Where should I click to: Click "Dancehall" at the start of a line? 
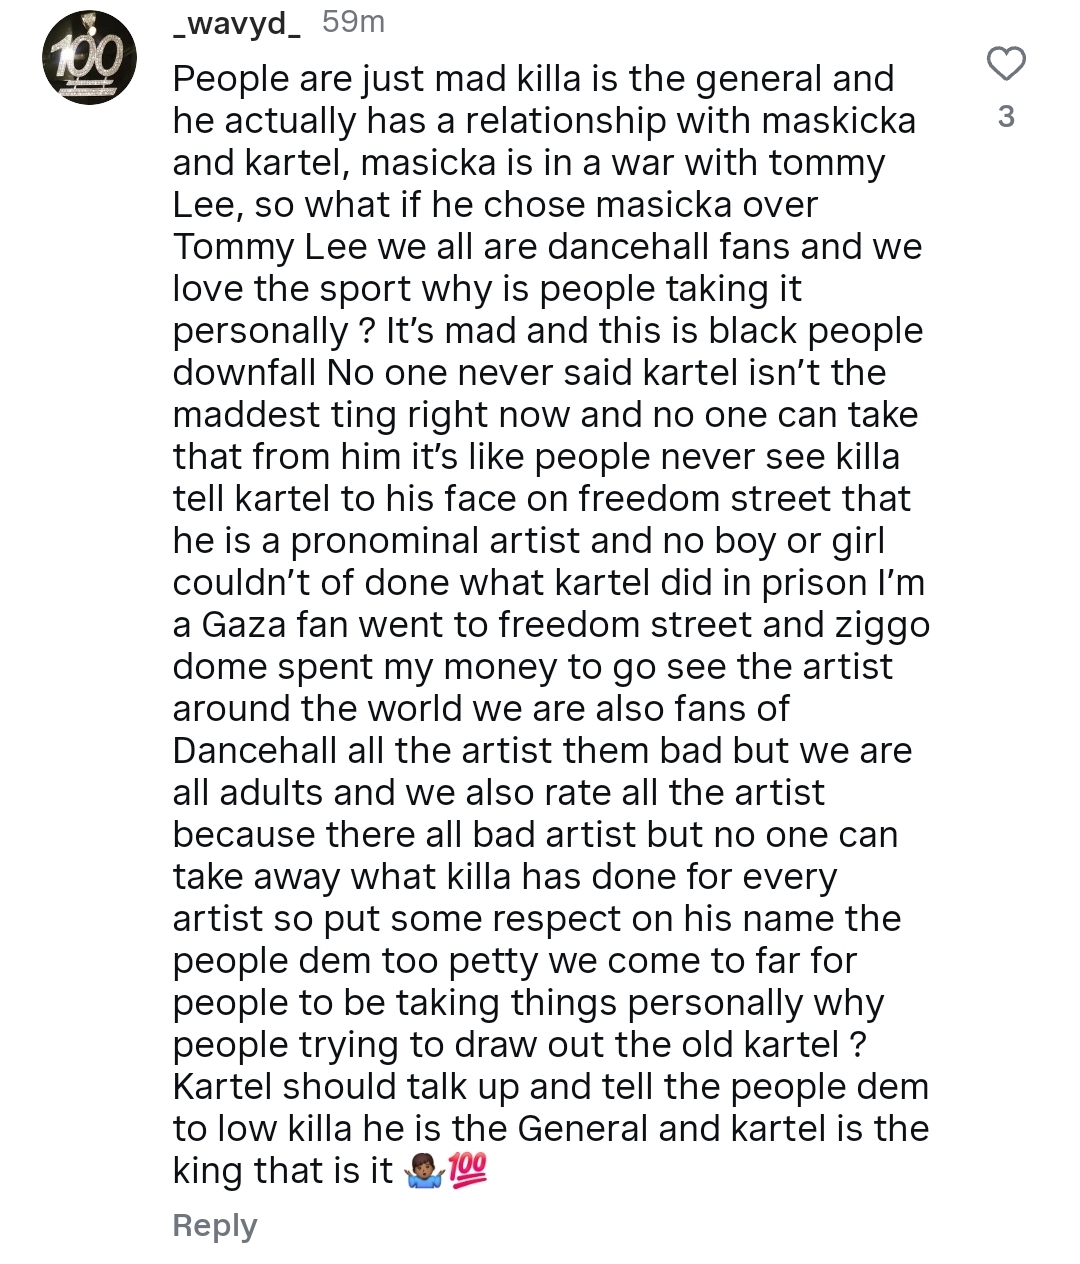[x=254, y=751]
